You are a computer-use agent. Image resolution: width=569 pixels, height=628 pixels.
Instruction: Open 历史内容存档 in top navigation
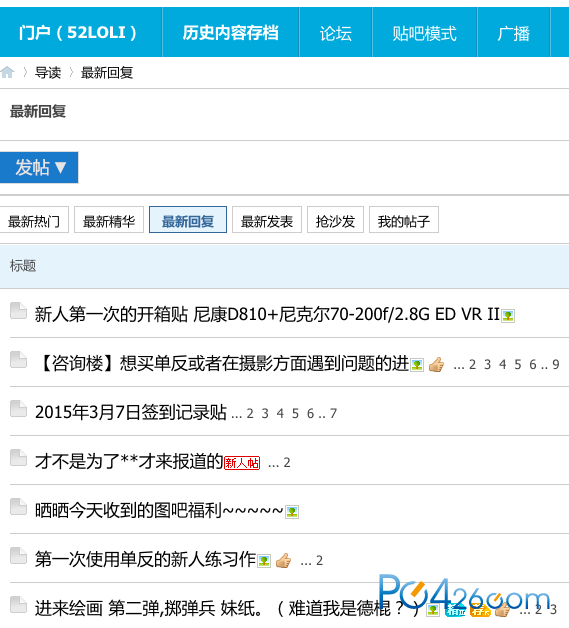(x=231, y=32)
